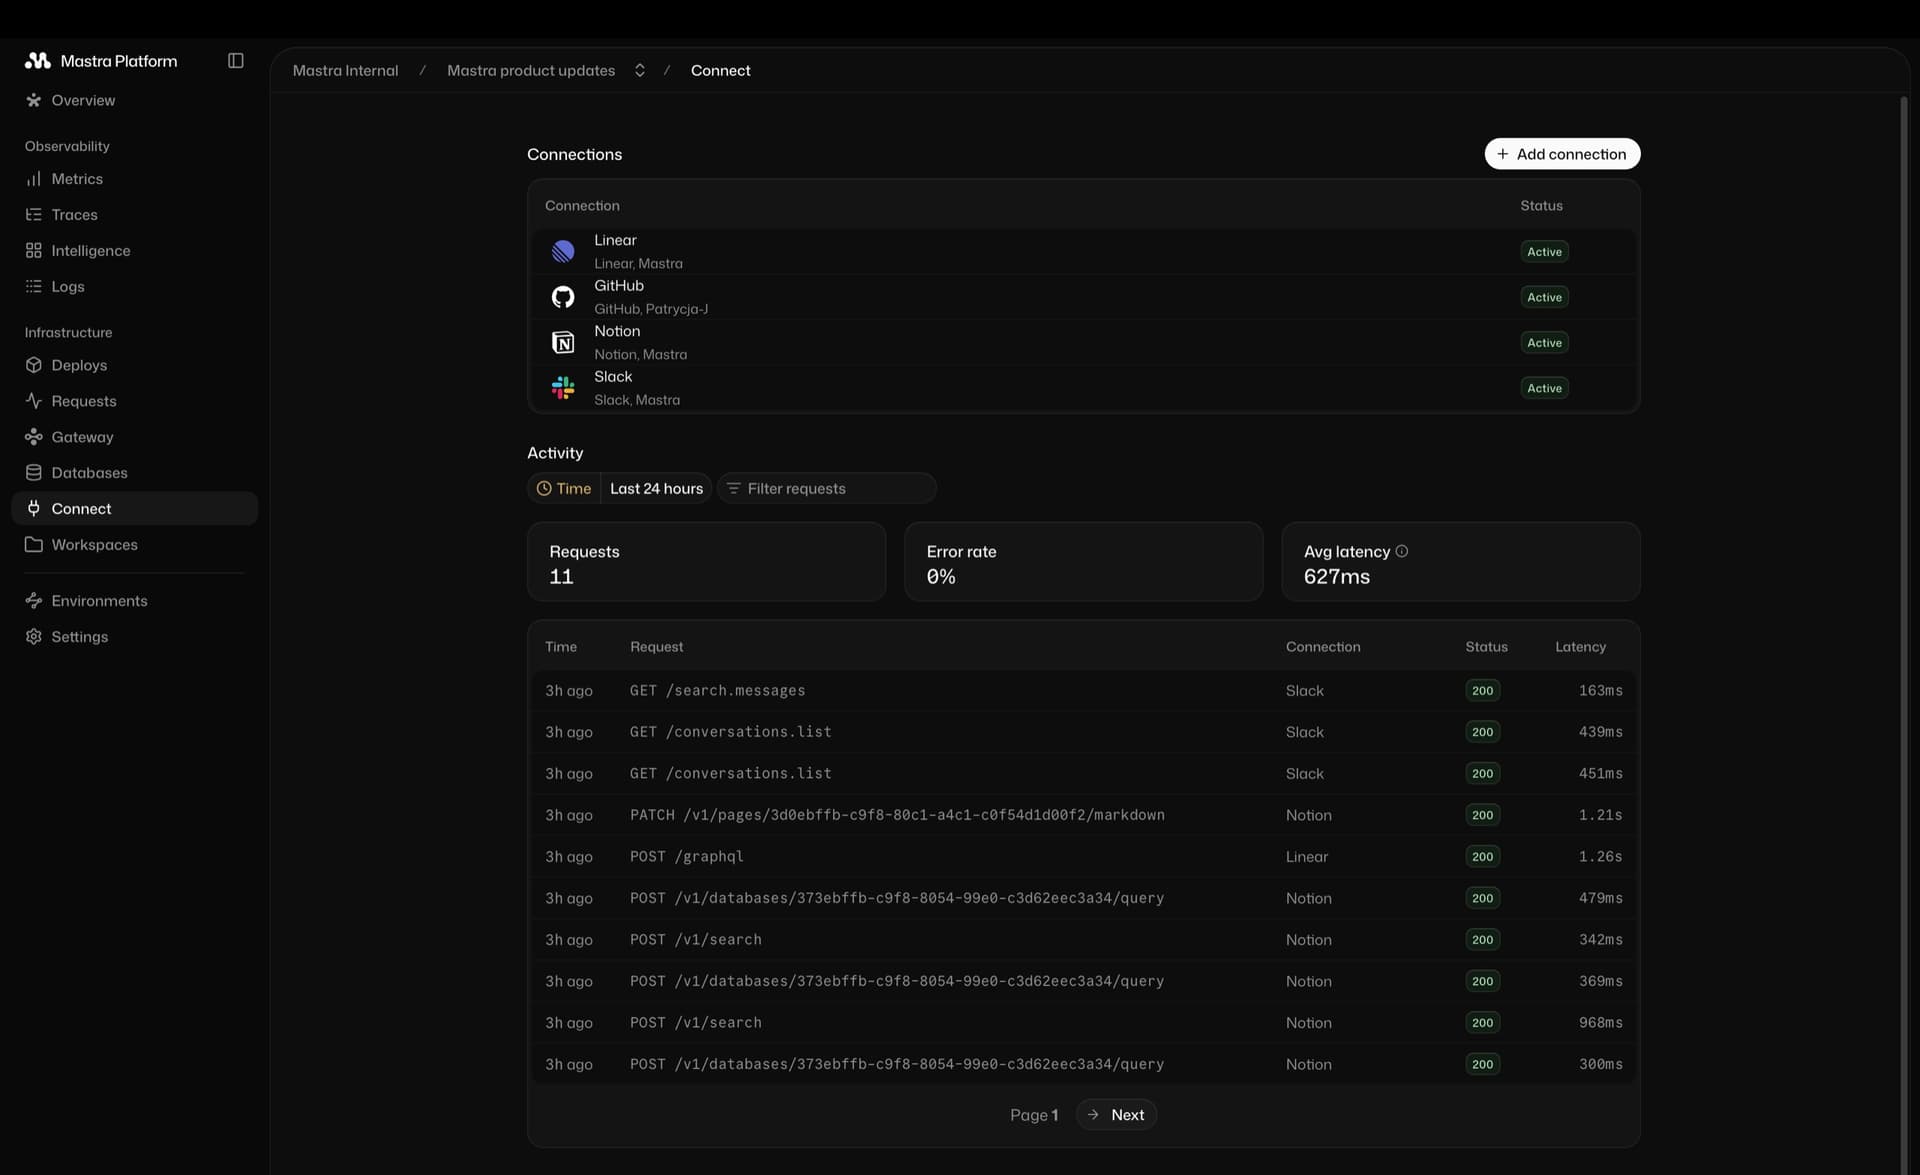Click the filter icon beside Filter requests
The width and height of the screenshot is (1920, 1175).
(733, 489)
